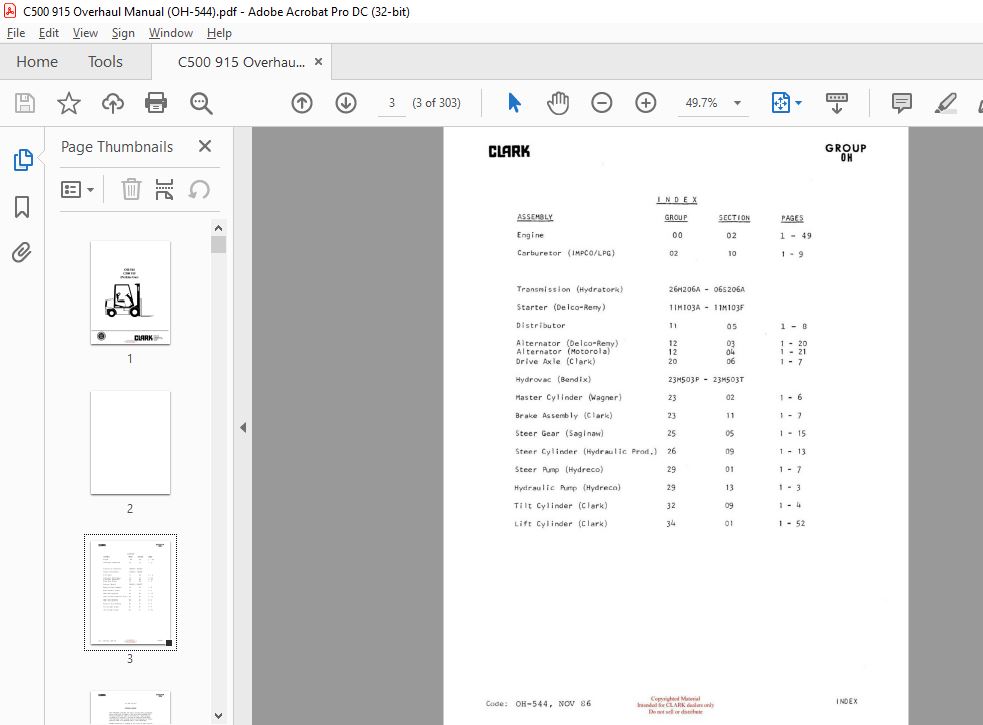This screenshot has height=725, width=983.
Task: Switch to the Home tab
Action: (37, 61)
